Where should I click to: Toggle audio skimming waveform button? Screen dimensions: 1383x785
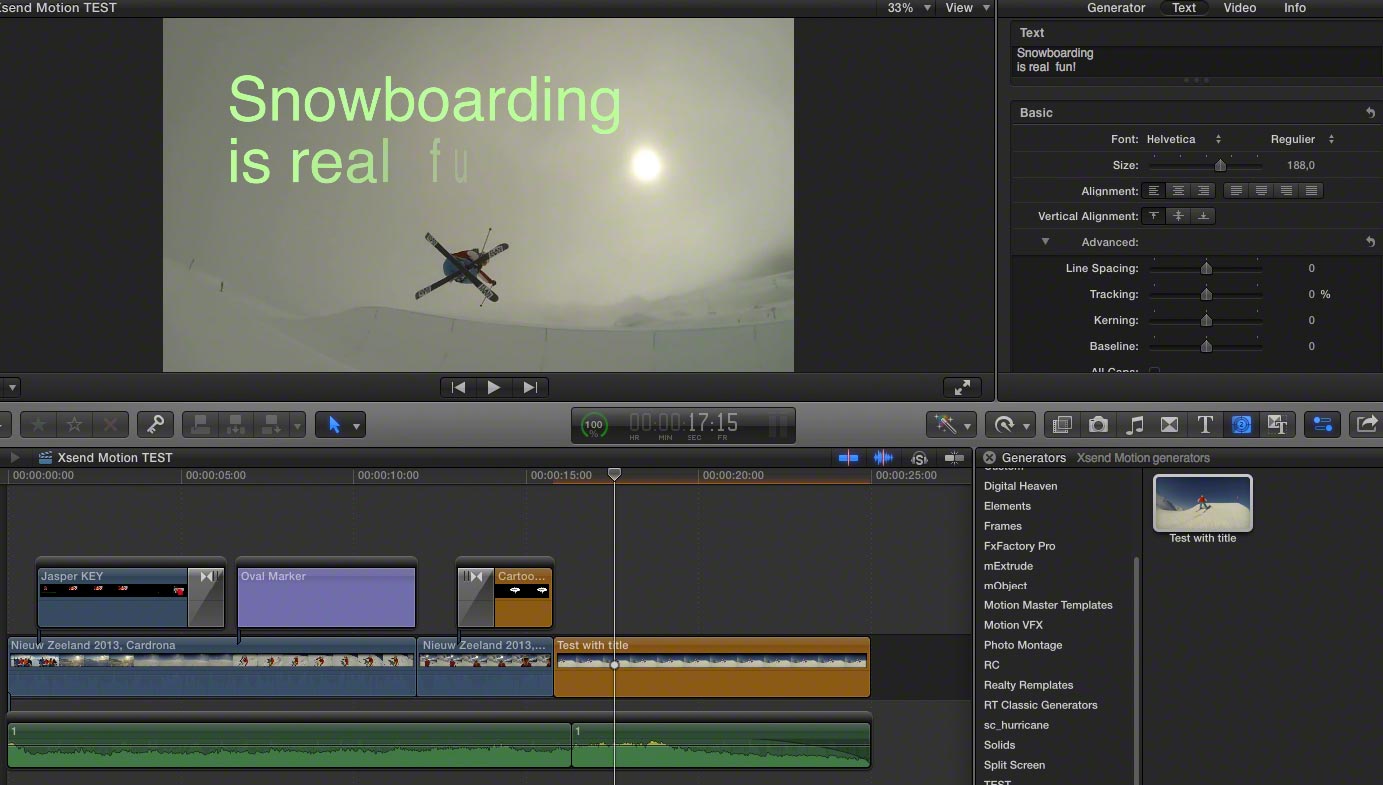coord(883,458)
